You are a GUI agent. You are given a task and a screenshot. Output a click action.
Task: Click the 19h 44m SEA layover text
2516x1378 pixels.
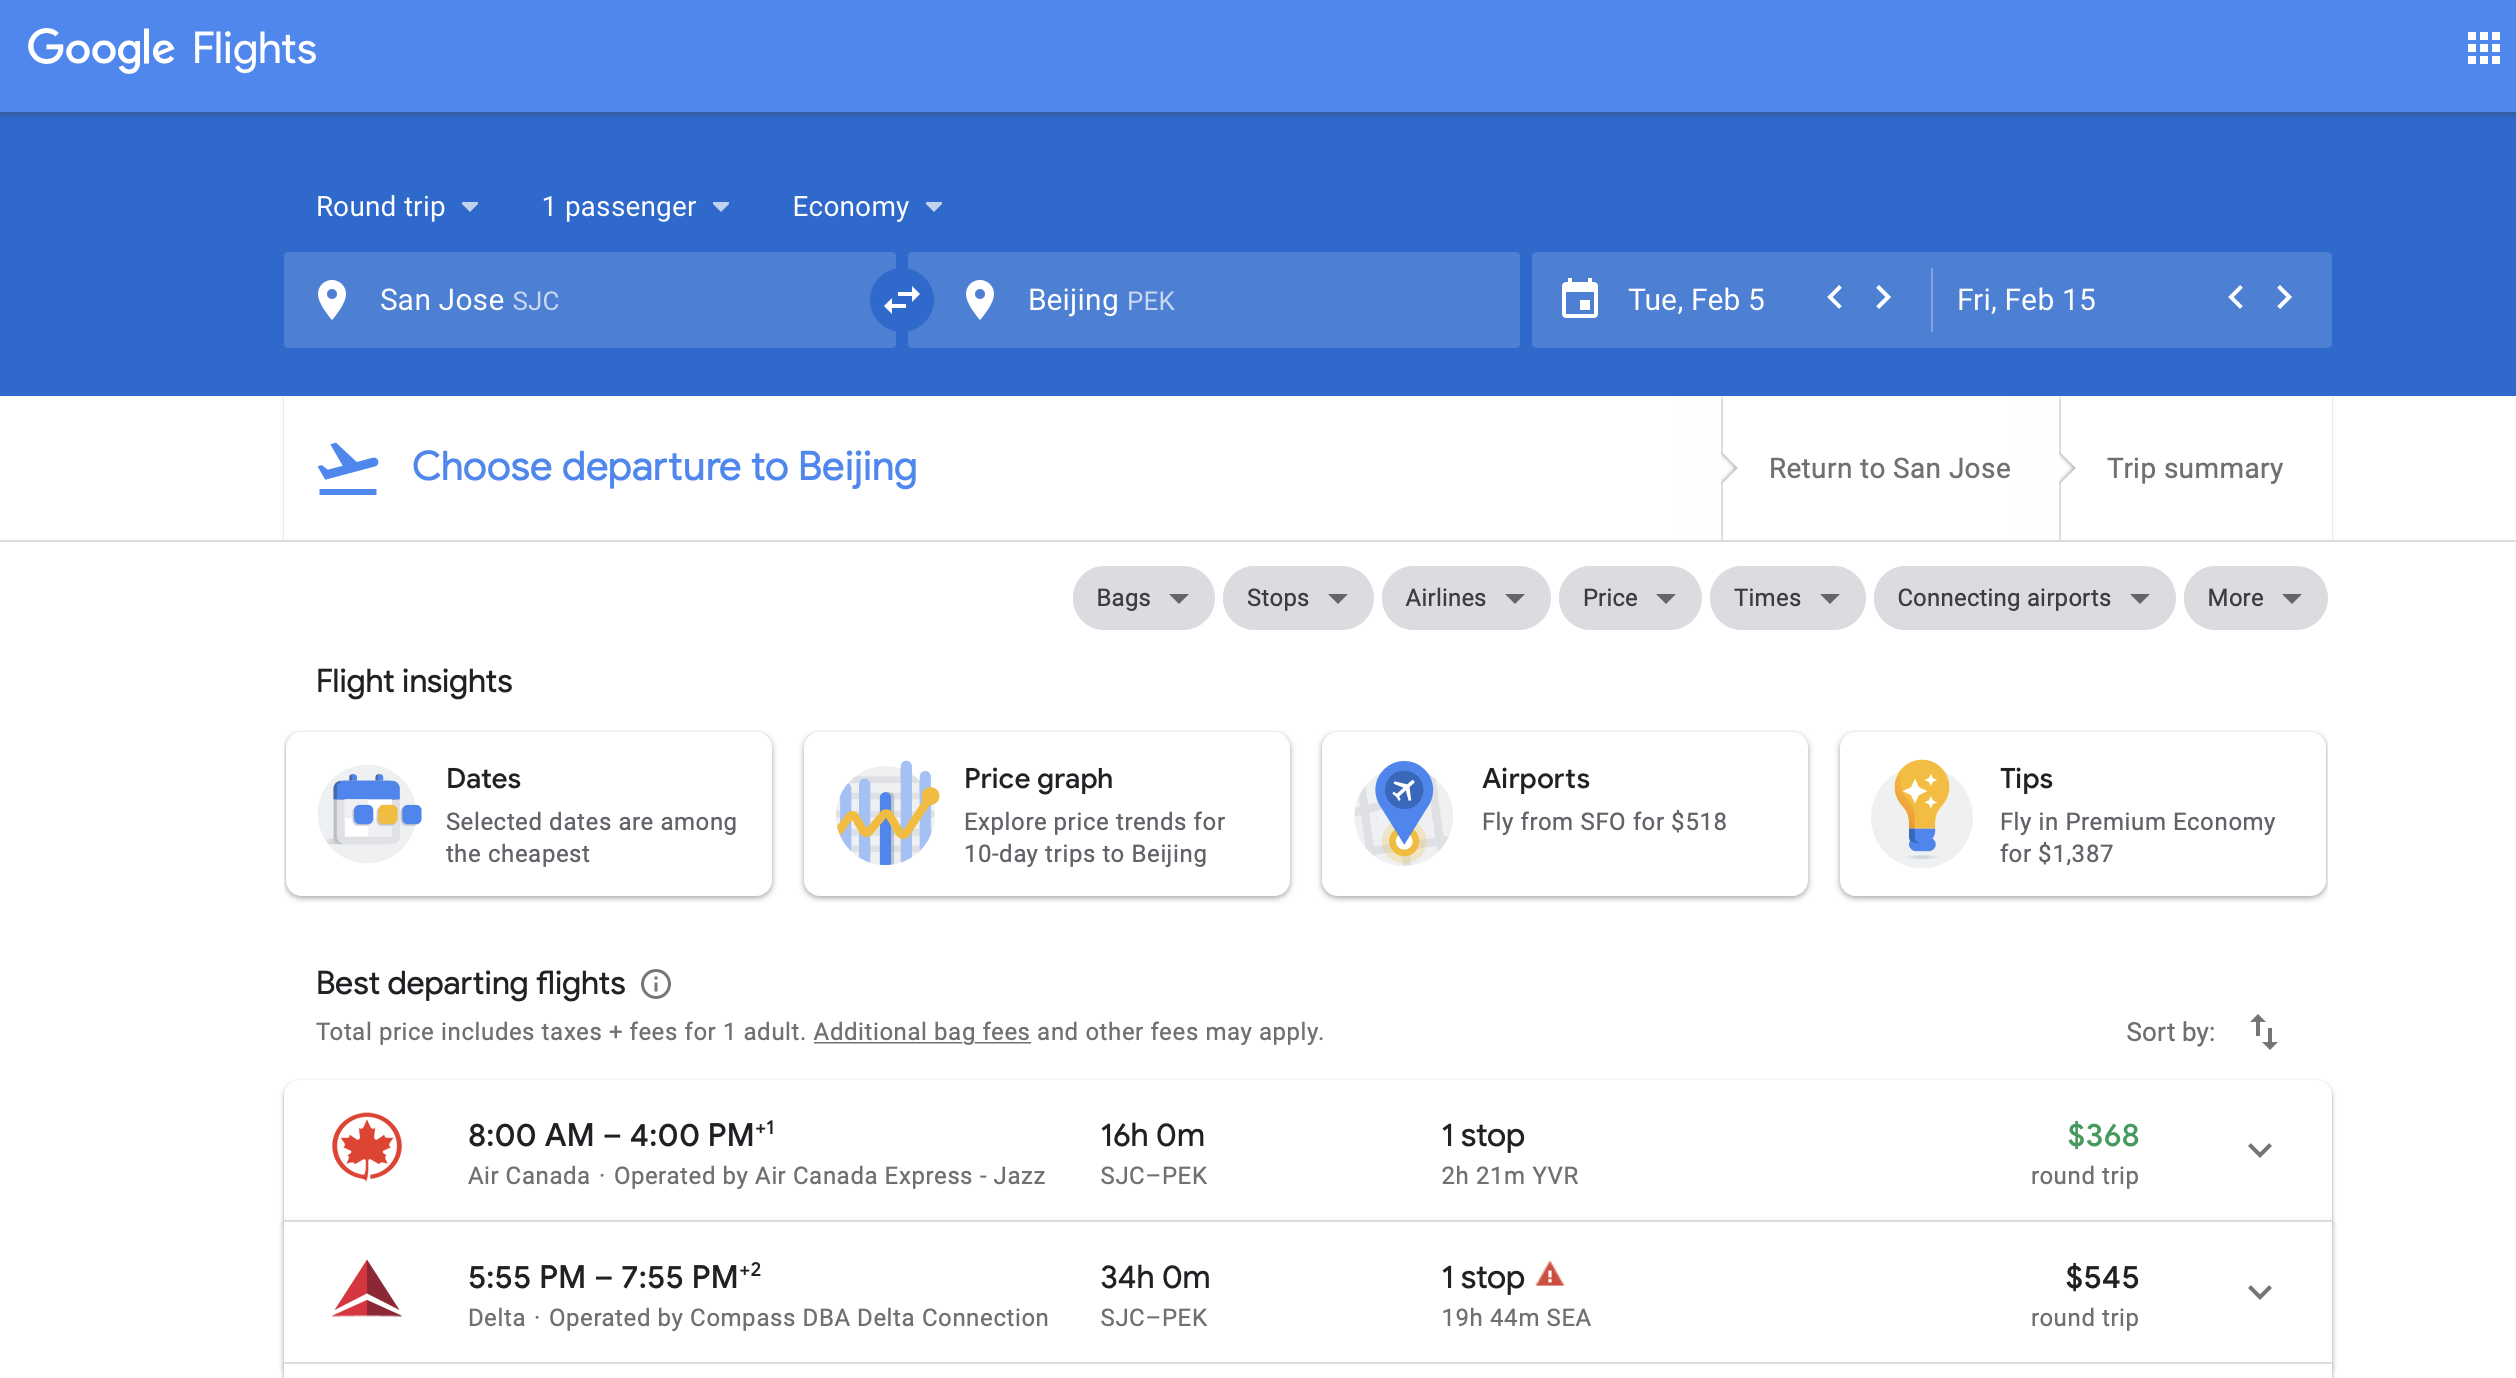1516,1318
